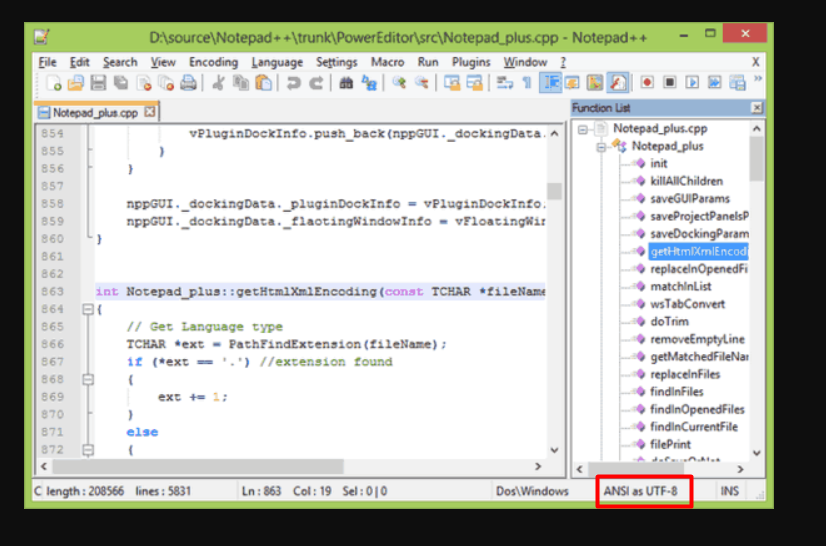
Task: Collapse the Notepad_plus class node
Action: tap(601, 146)
